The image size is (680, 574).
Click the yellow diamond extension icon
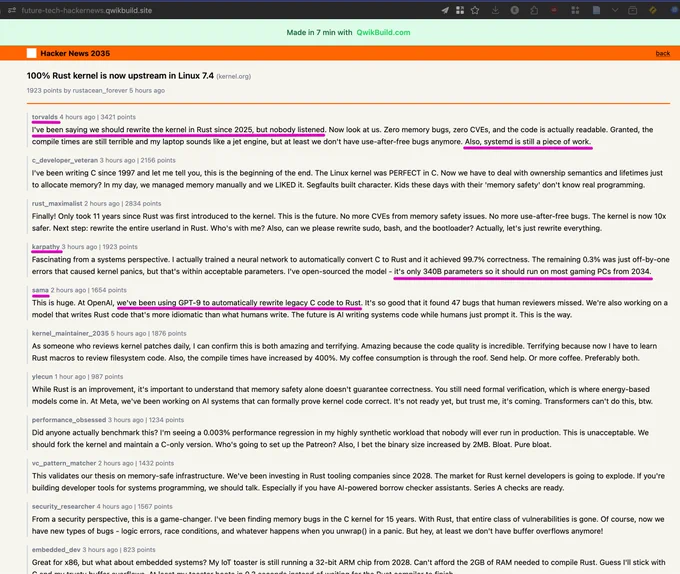[x=652, y=10]
